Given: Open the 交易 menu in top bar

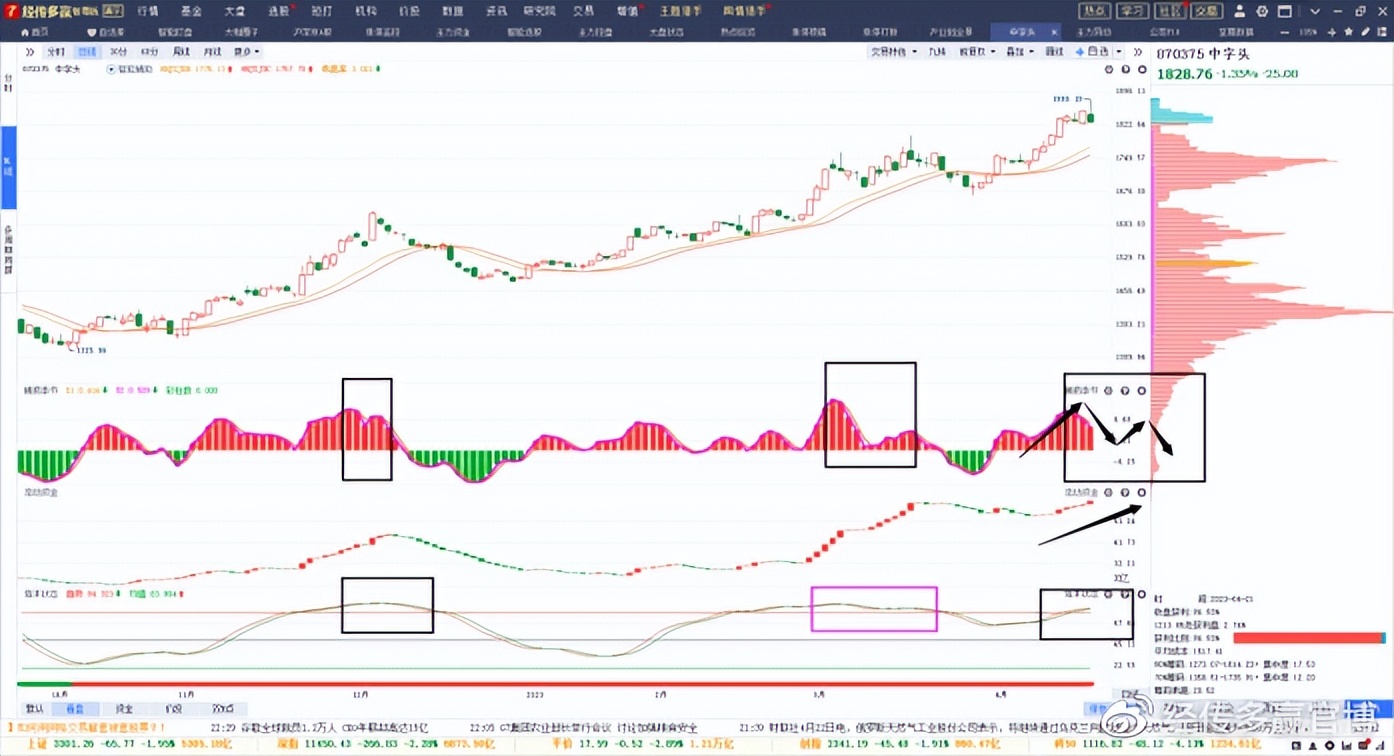Looking at the screenshot, I should 583,11.
